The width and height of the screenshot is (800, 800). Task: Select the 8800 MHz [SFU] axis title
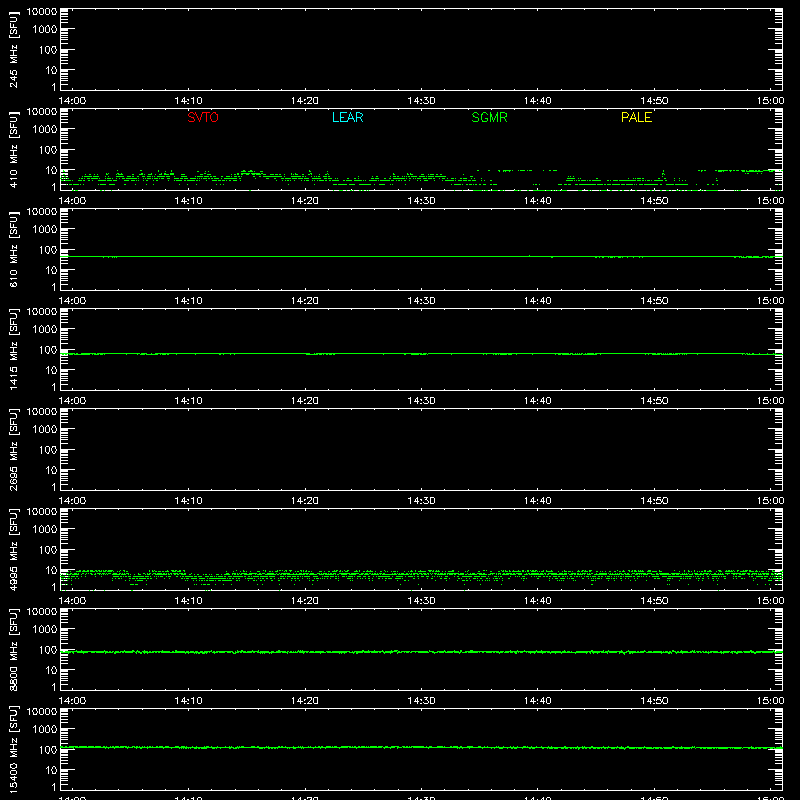pyautogui.click(x=13, y=649)
